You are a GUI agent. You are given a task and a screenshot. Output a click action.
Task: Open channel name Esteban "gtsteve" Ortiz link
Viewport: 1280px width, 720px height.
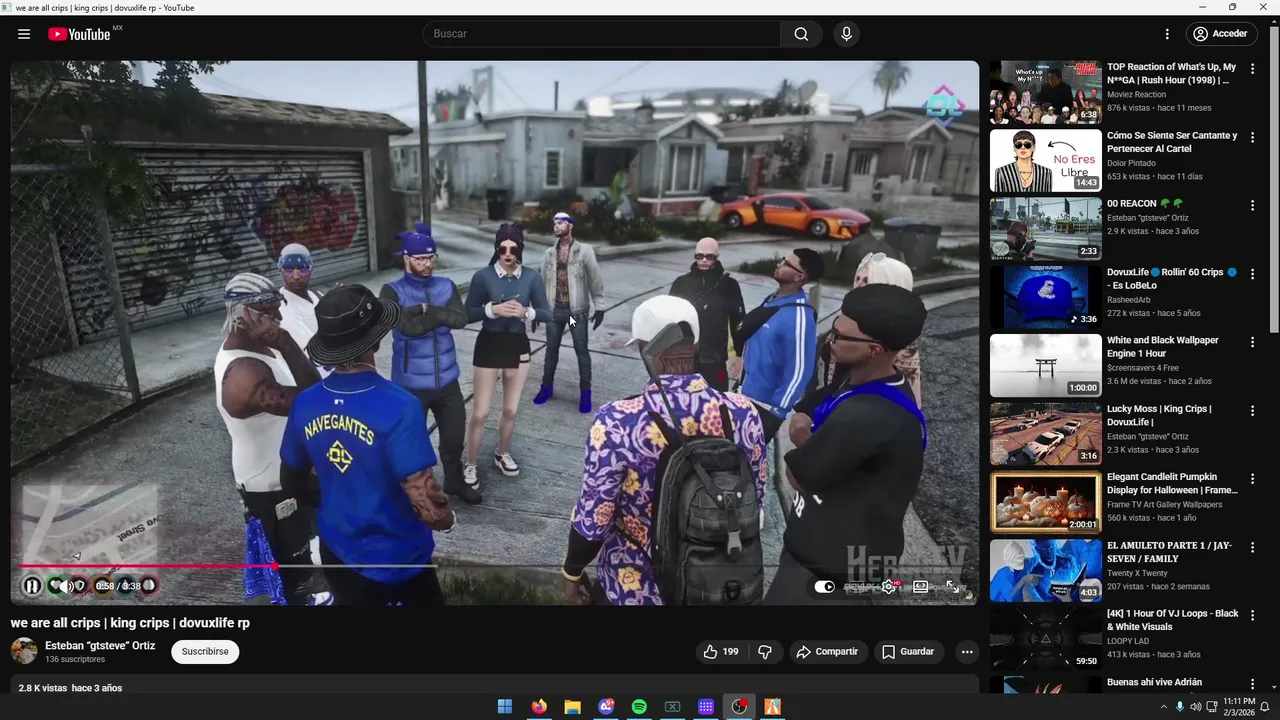click(100, 646)
